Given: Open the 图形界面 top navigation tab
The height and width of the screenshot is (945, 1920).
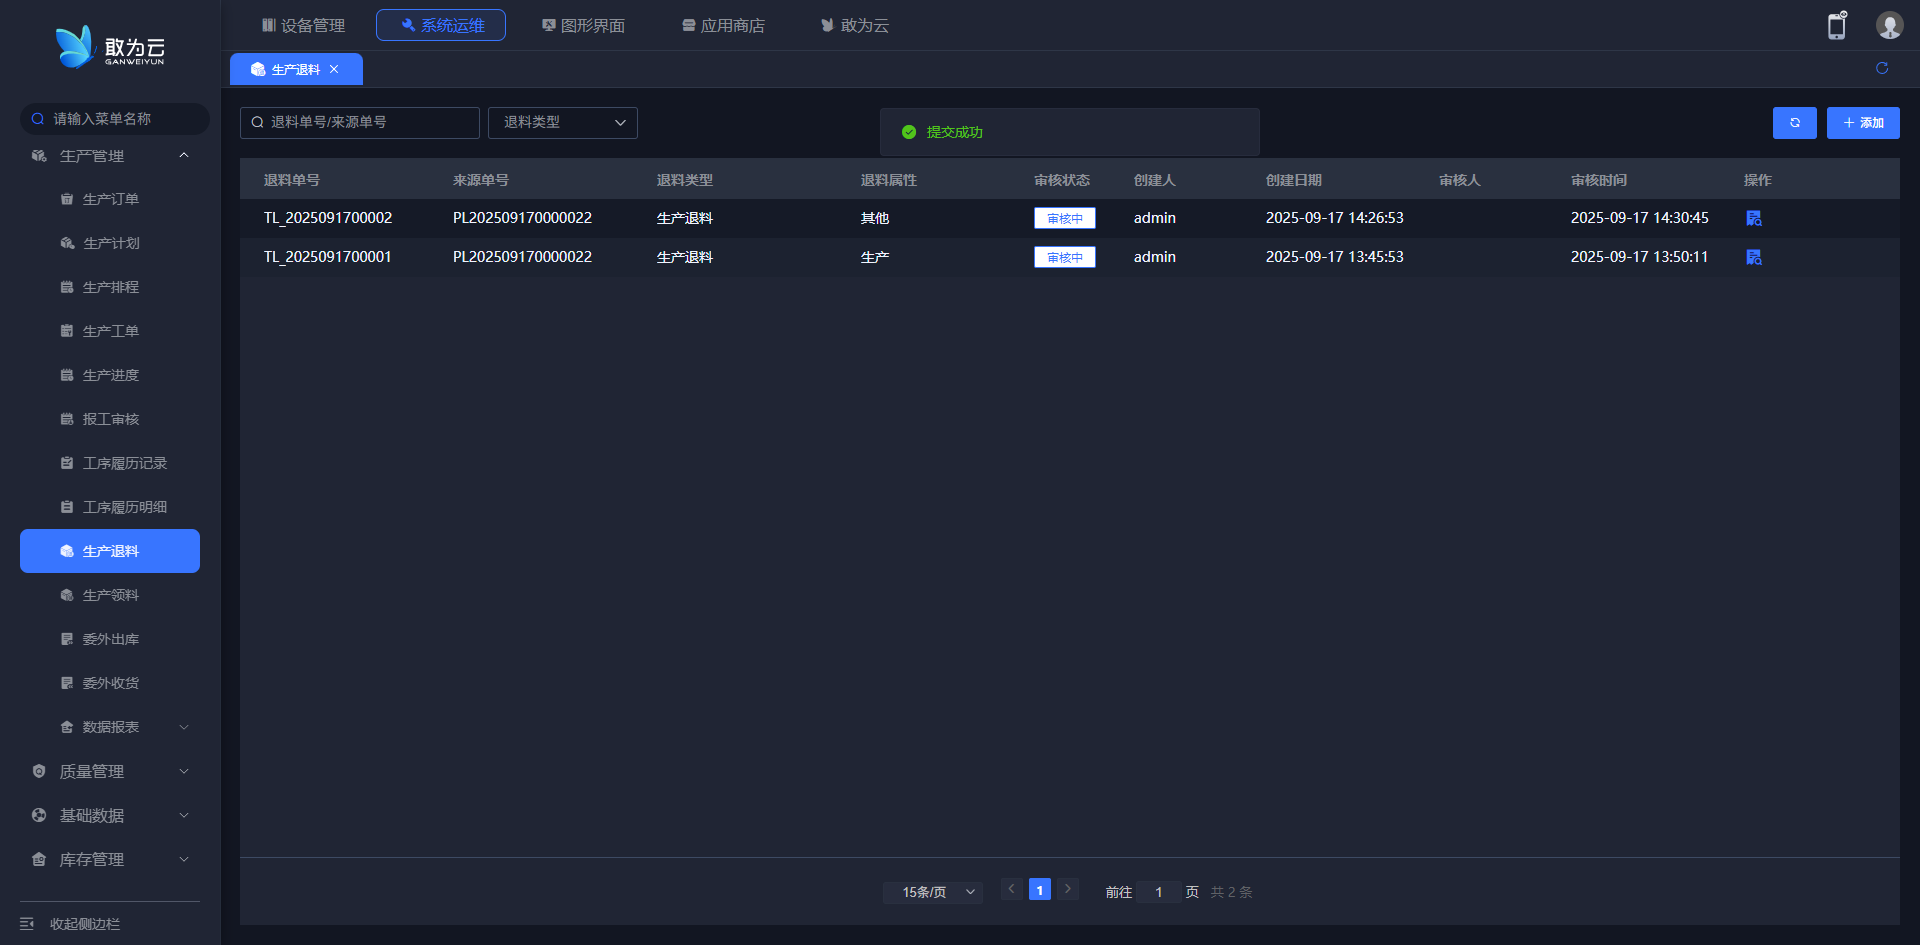Looking at the screenshot, I should [583, 25].
